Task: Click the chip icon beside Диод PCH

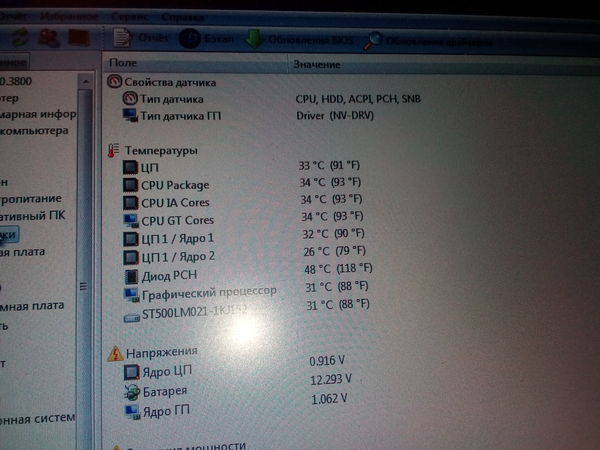Action: tap(131, 276)
